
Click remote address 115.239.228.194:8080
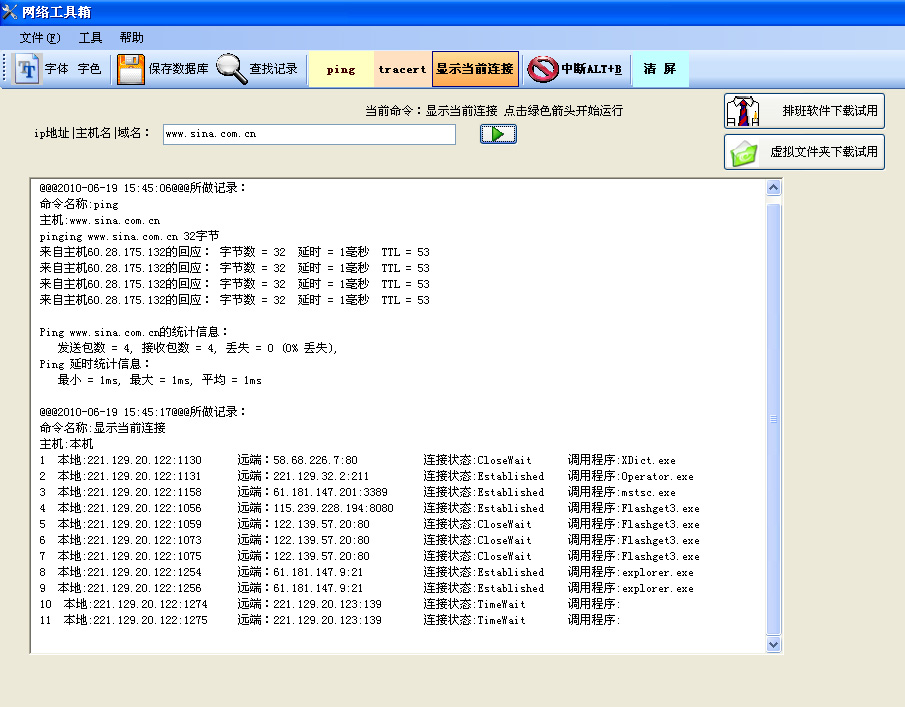pyautogui.click(x=333, y=508)
